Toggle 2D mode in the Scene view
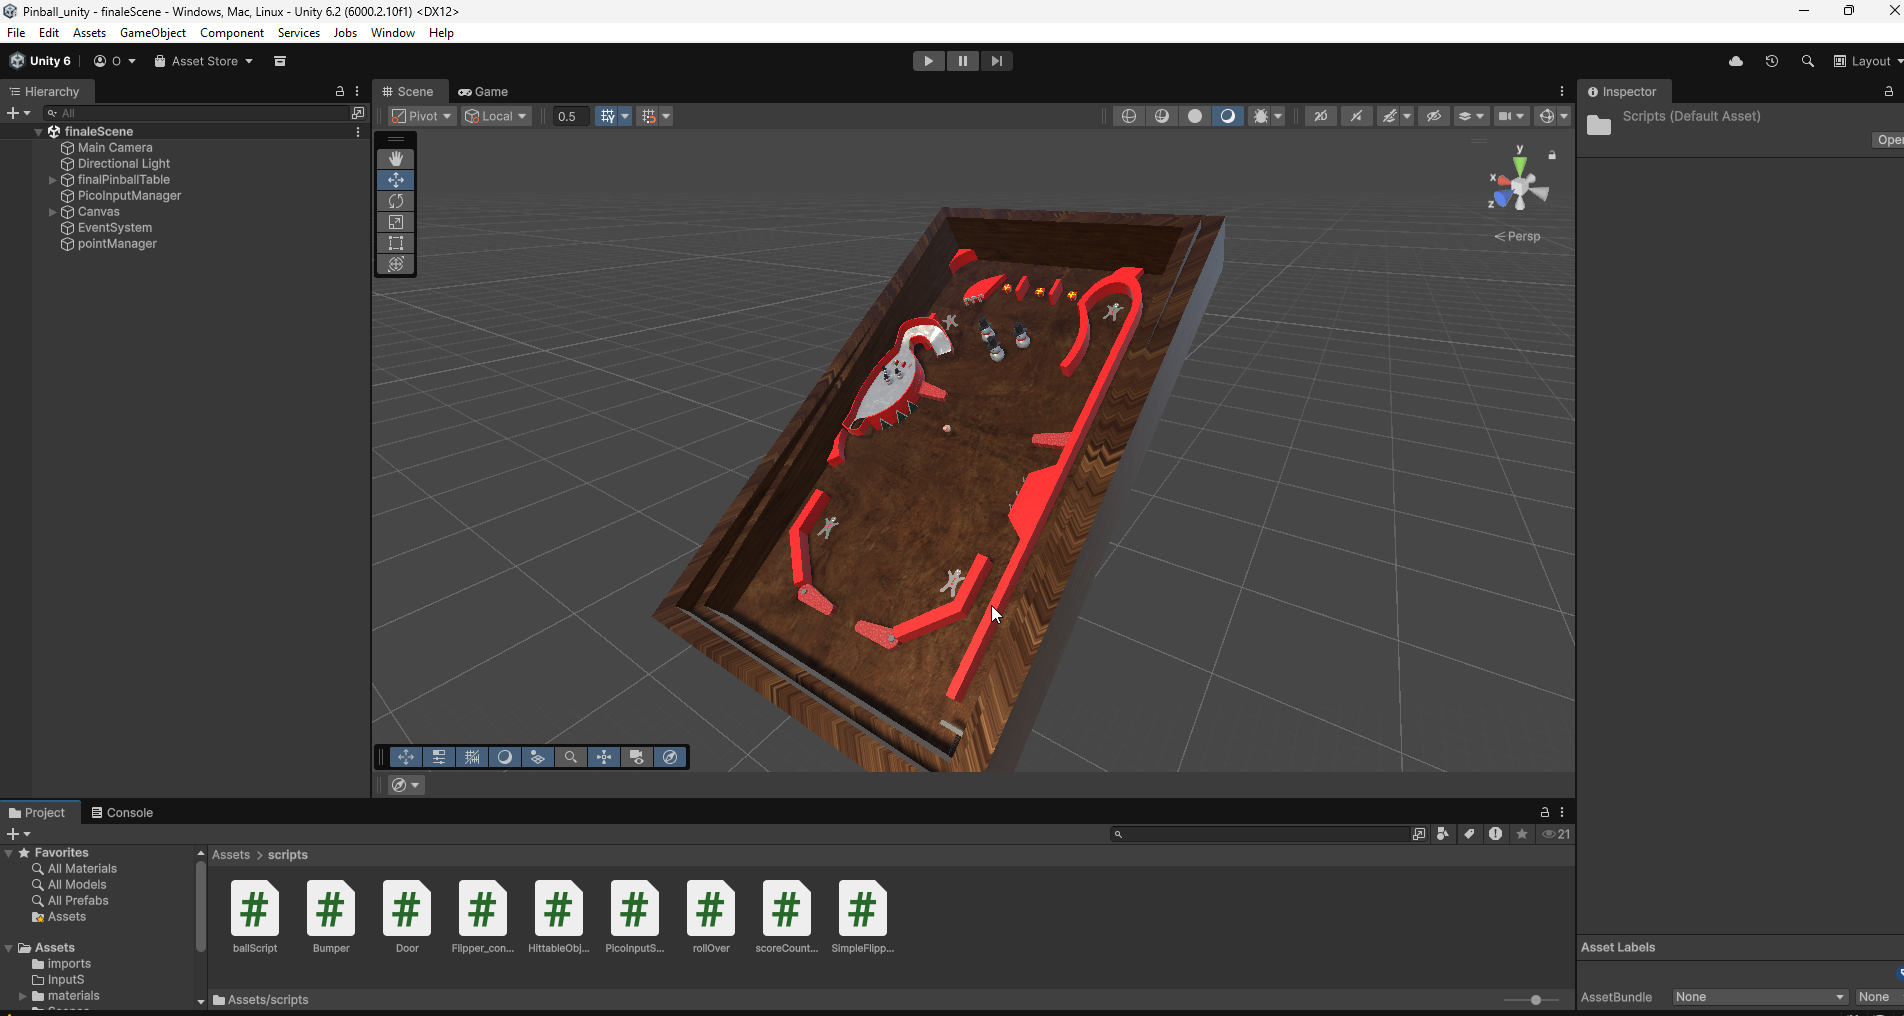This screenshot has height=1016, width=1904. (1320, 116)
